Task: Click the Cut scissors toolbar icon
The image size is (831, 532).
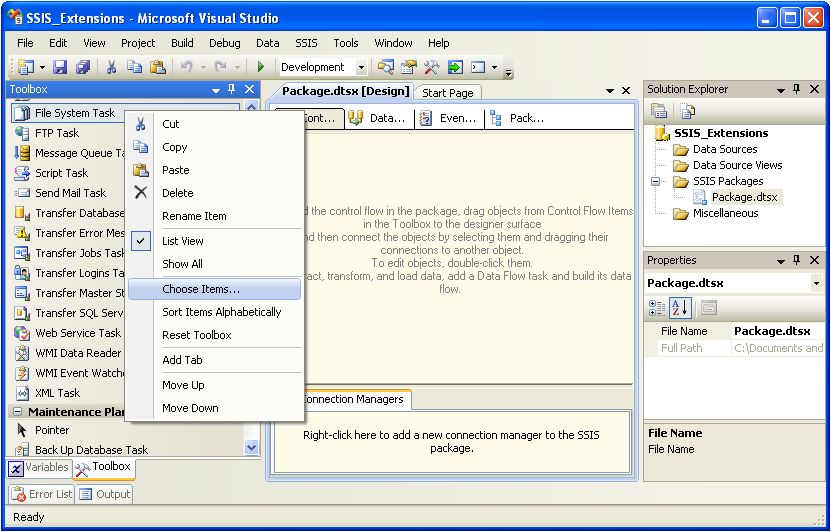Action: point(111,67)
